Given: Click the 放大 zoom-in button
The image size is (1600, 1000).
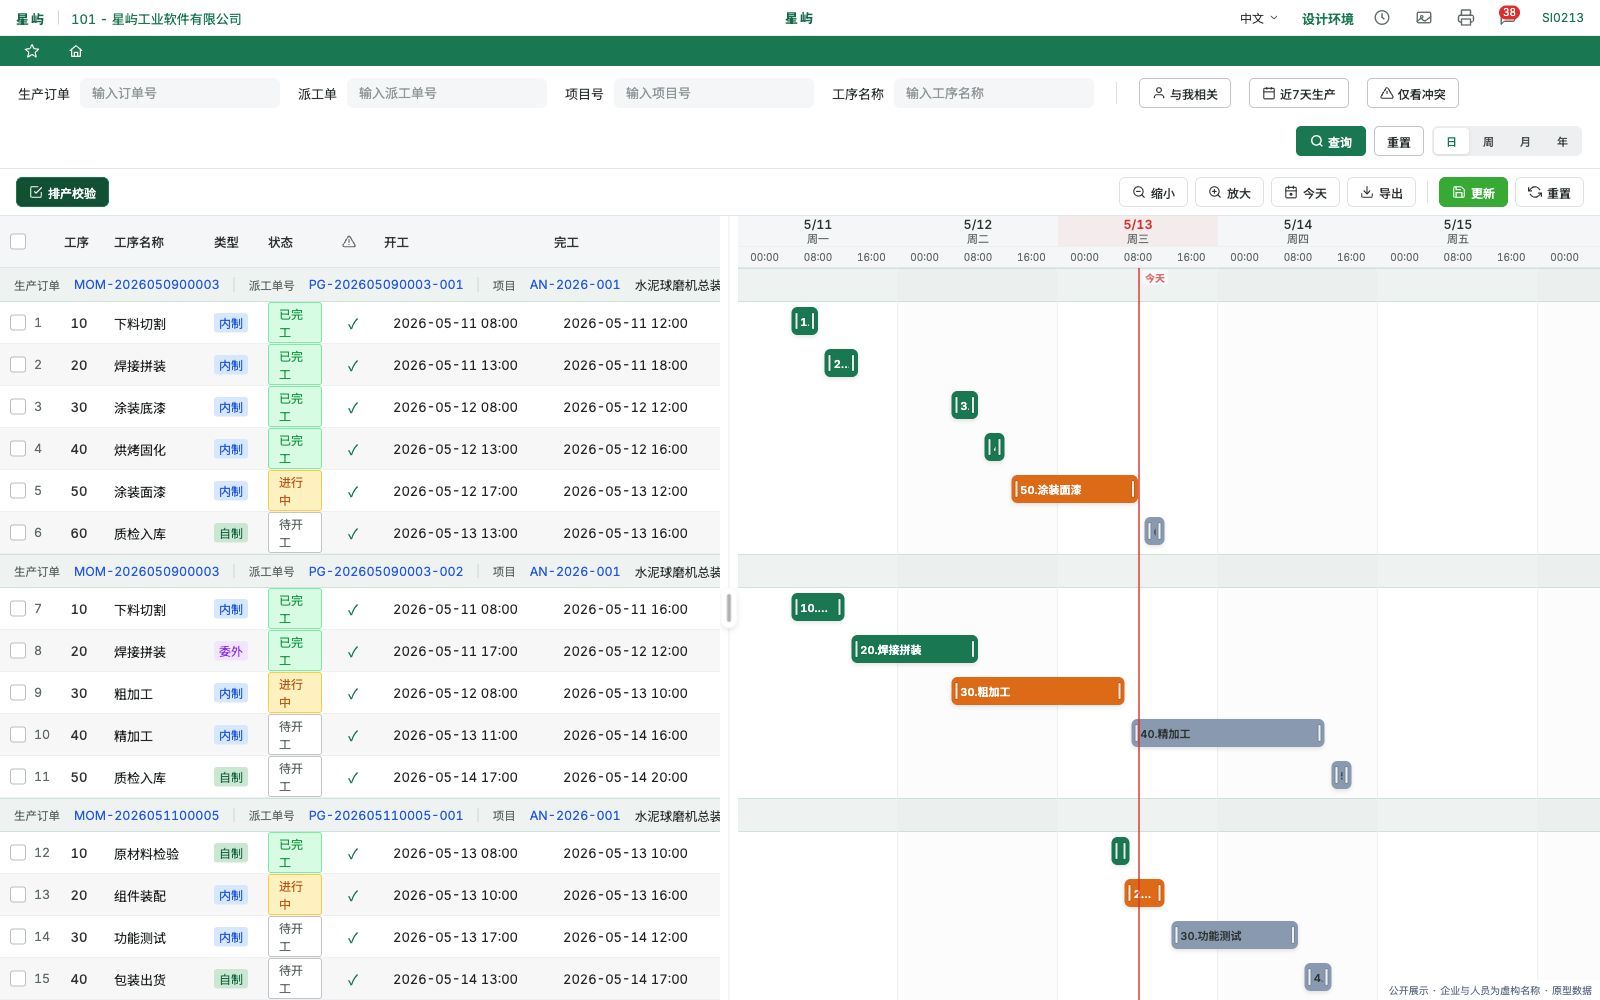Looking at the screenshot, I should pos(1229,193).
